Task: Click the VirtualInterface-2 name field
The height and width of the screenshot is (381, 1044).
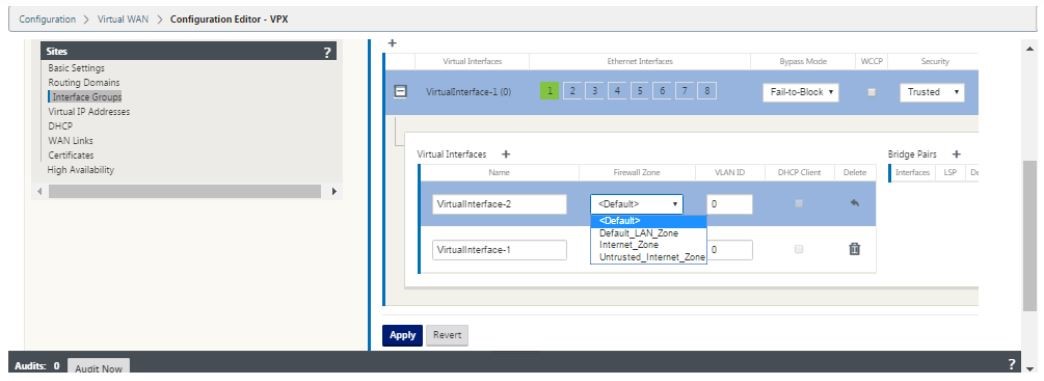Action: pos(499,204)
